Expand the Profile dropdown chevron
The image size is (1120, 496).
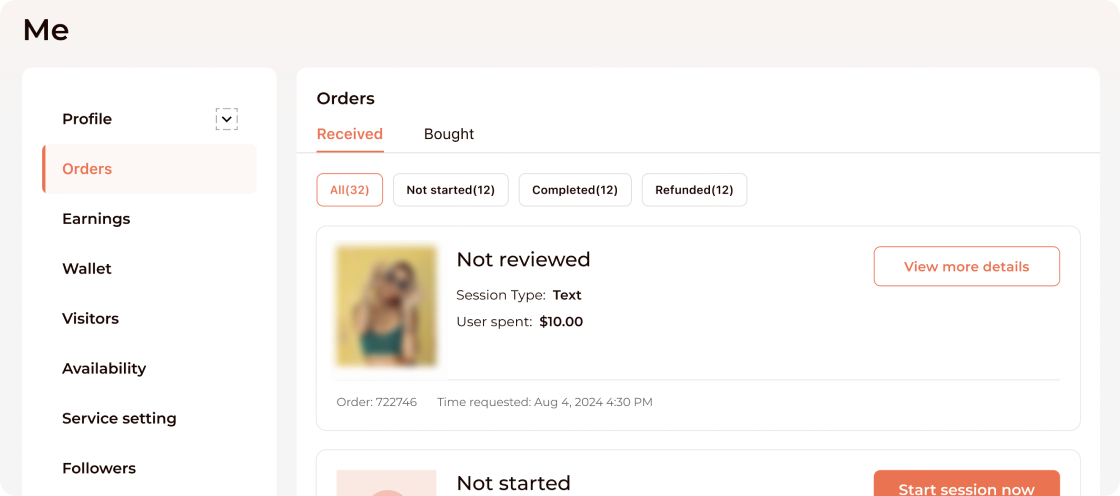click(227, 120)
